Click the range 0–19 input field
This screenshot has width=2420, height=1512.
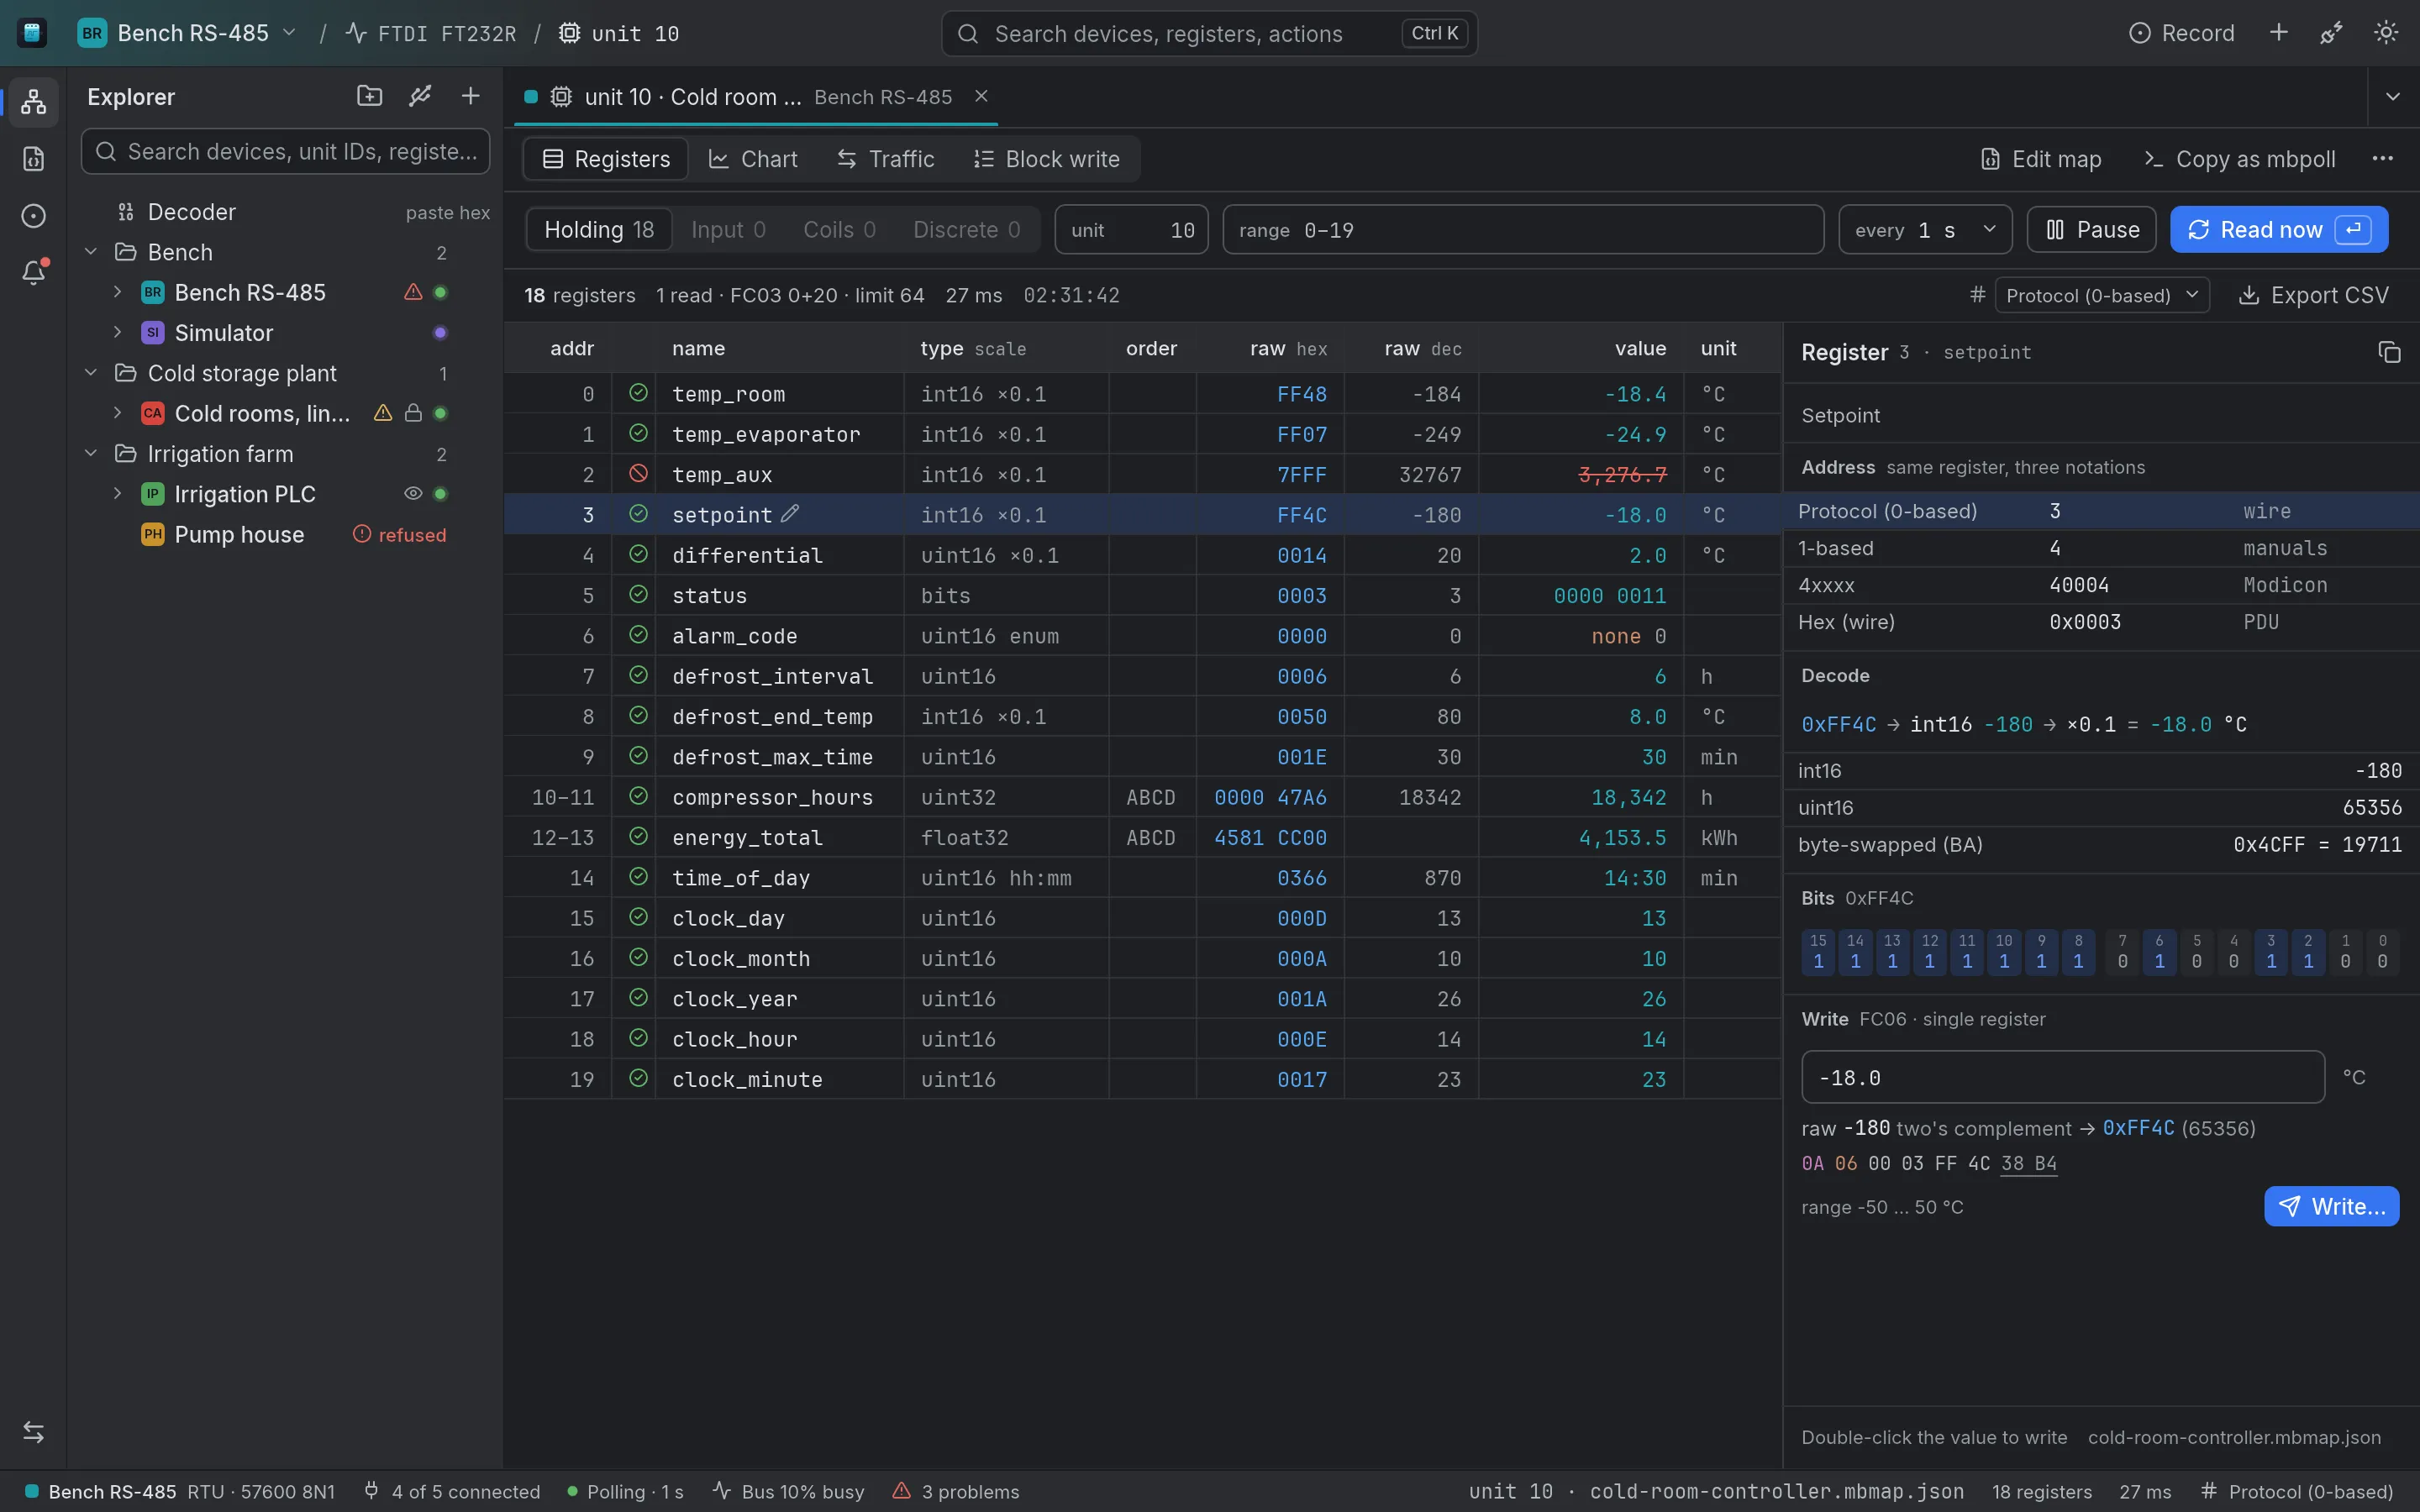tap(1523, 230)
